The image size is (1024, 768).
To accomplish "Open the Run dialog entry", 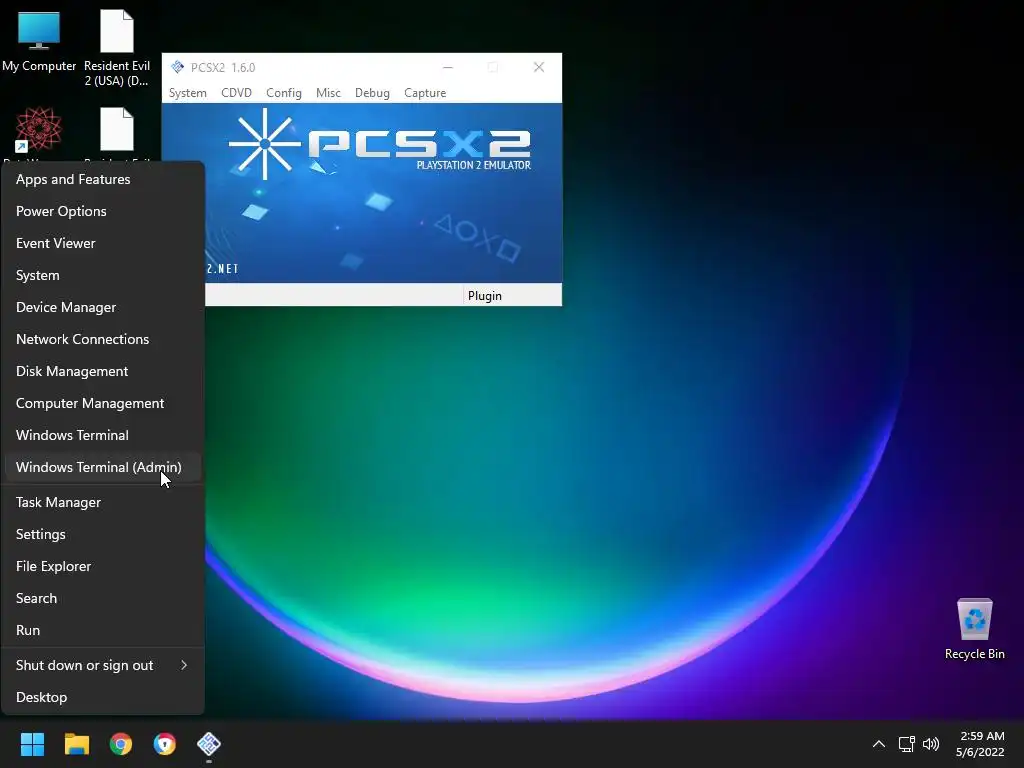I will (x=103, y=630).
